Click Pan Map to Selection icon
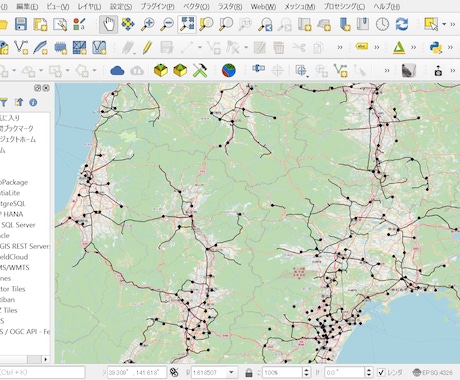Viewport: 460px width, 380px height. (128, 25)
